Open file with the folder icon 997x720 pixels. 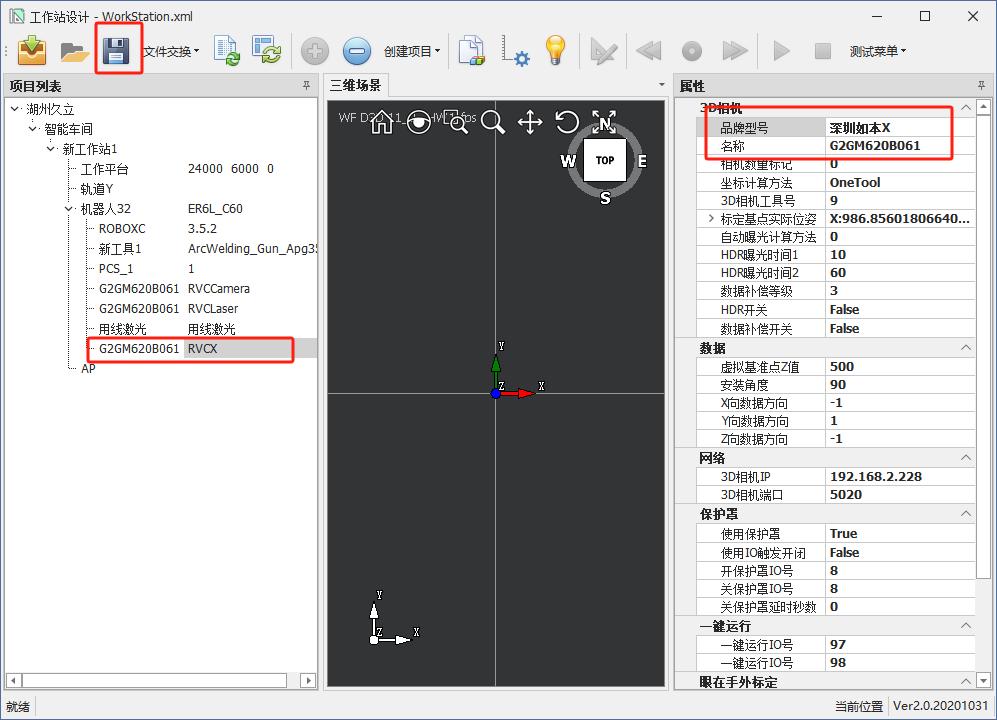[x=74, y=50]
